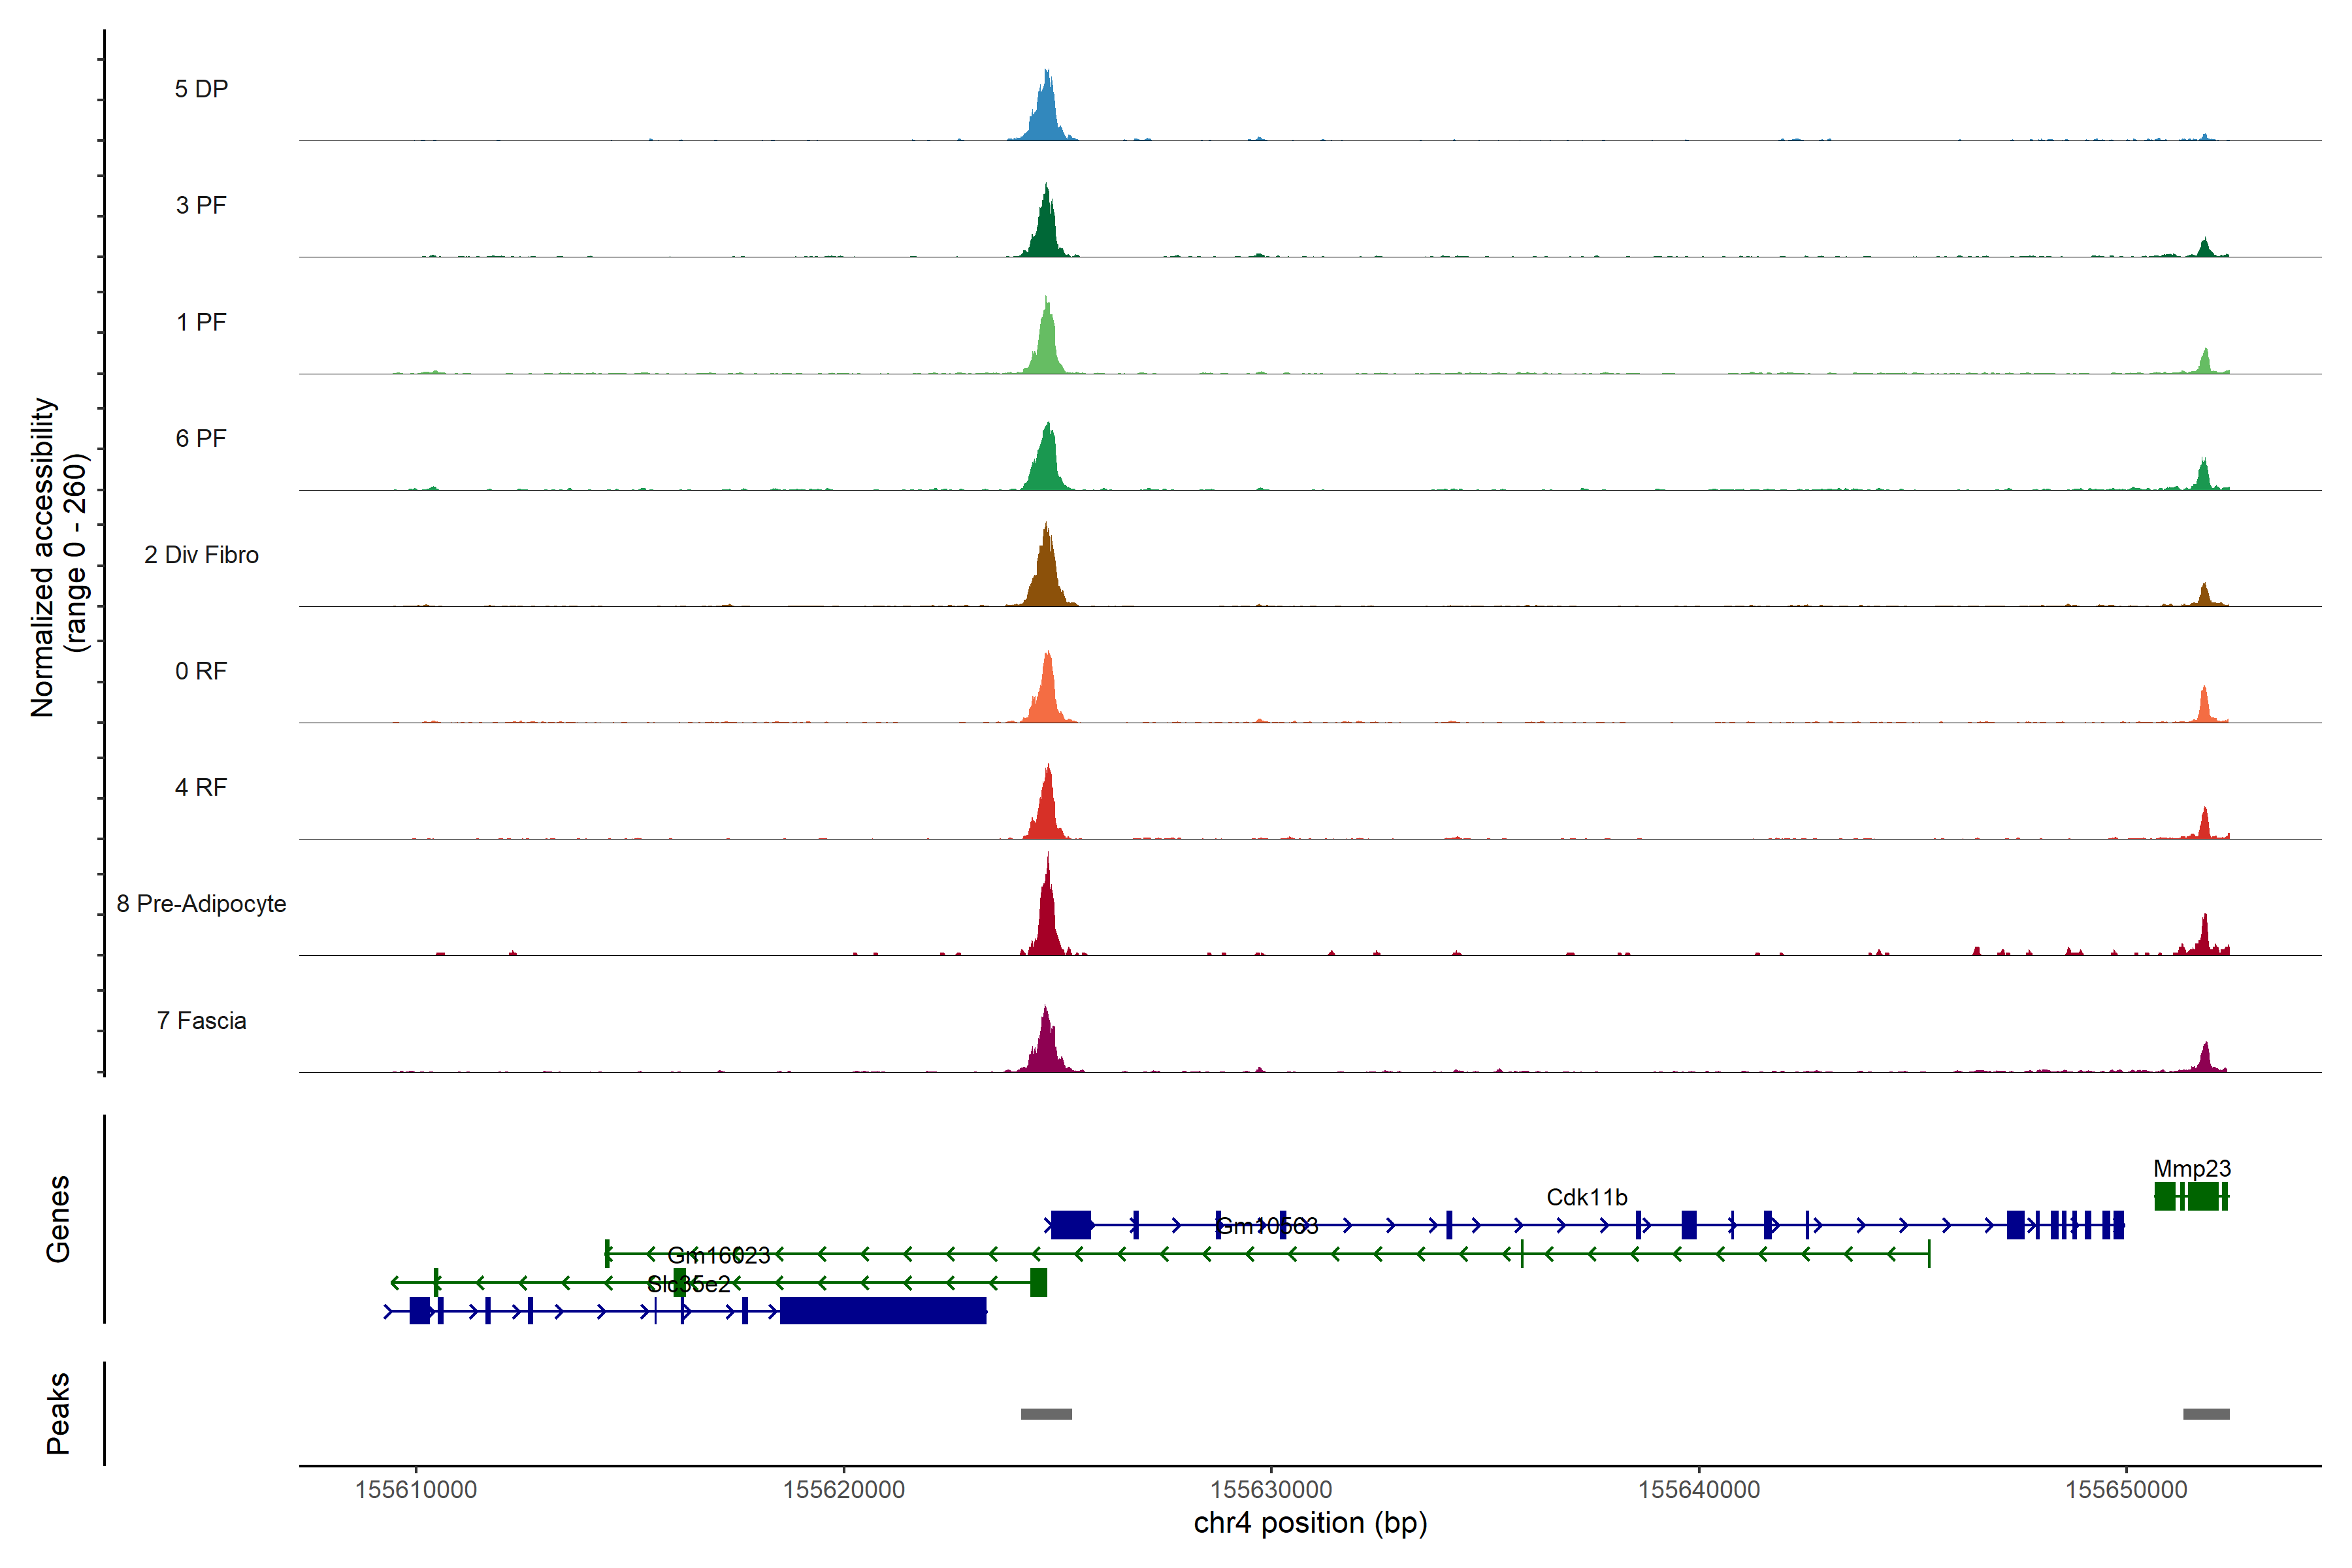Select the 3 PF track label

click(201, 205)
